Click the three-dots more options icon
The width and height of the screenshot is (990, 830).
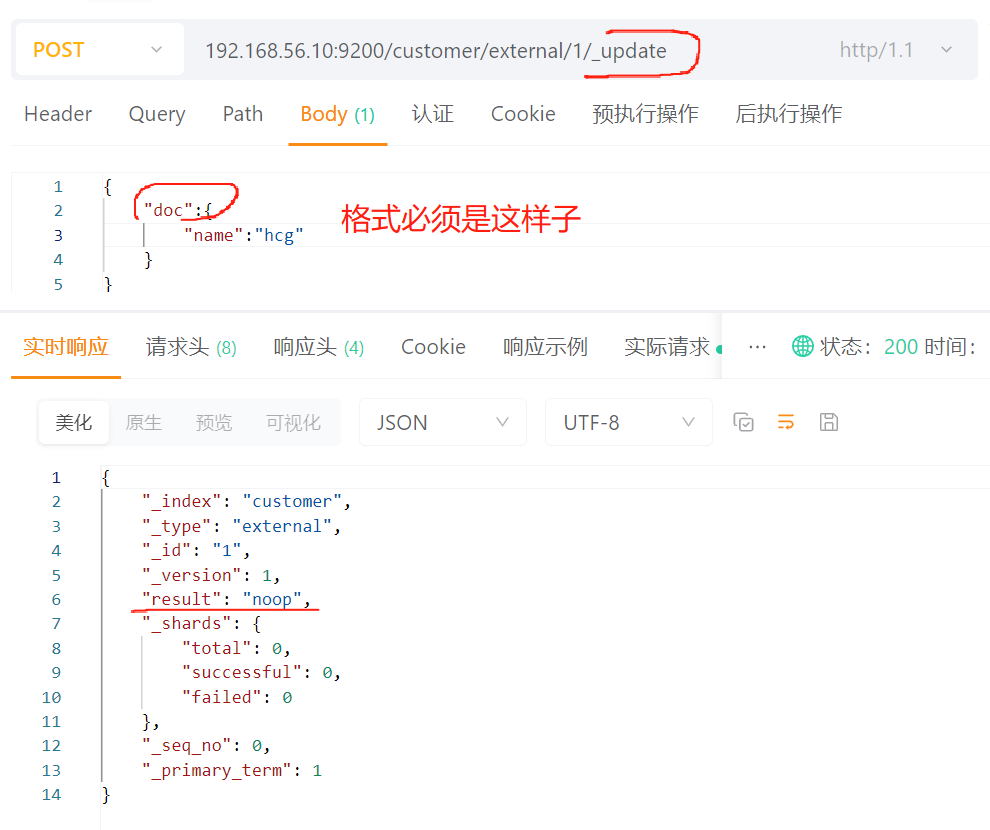pyautogui.click(x=757, y=347)
